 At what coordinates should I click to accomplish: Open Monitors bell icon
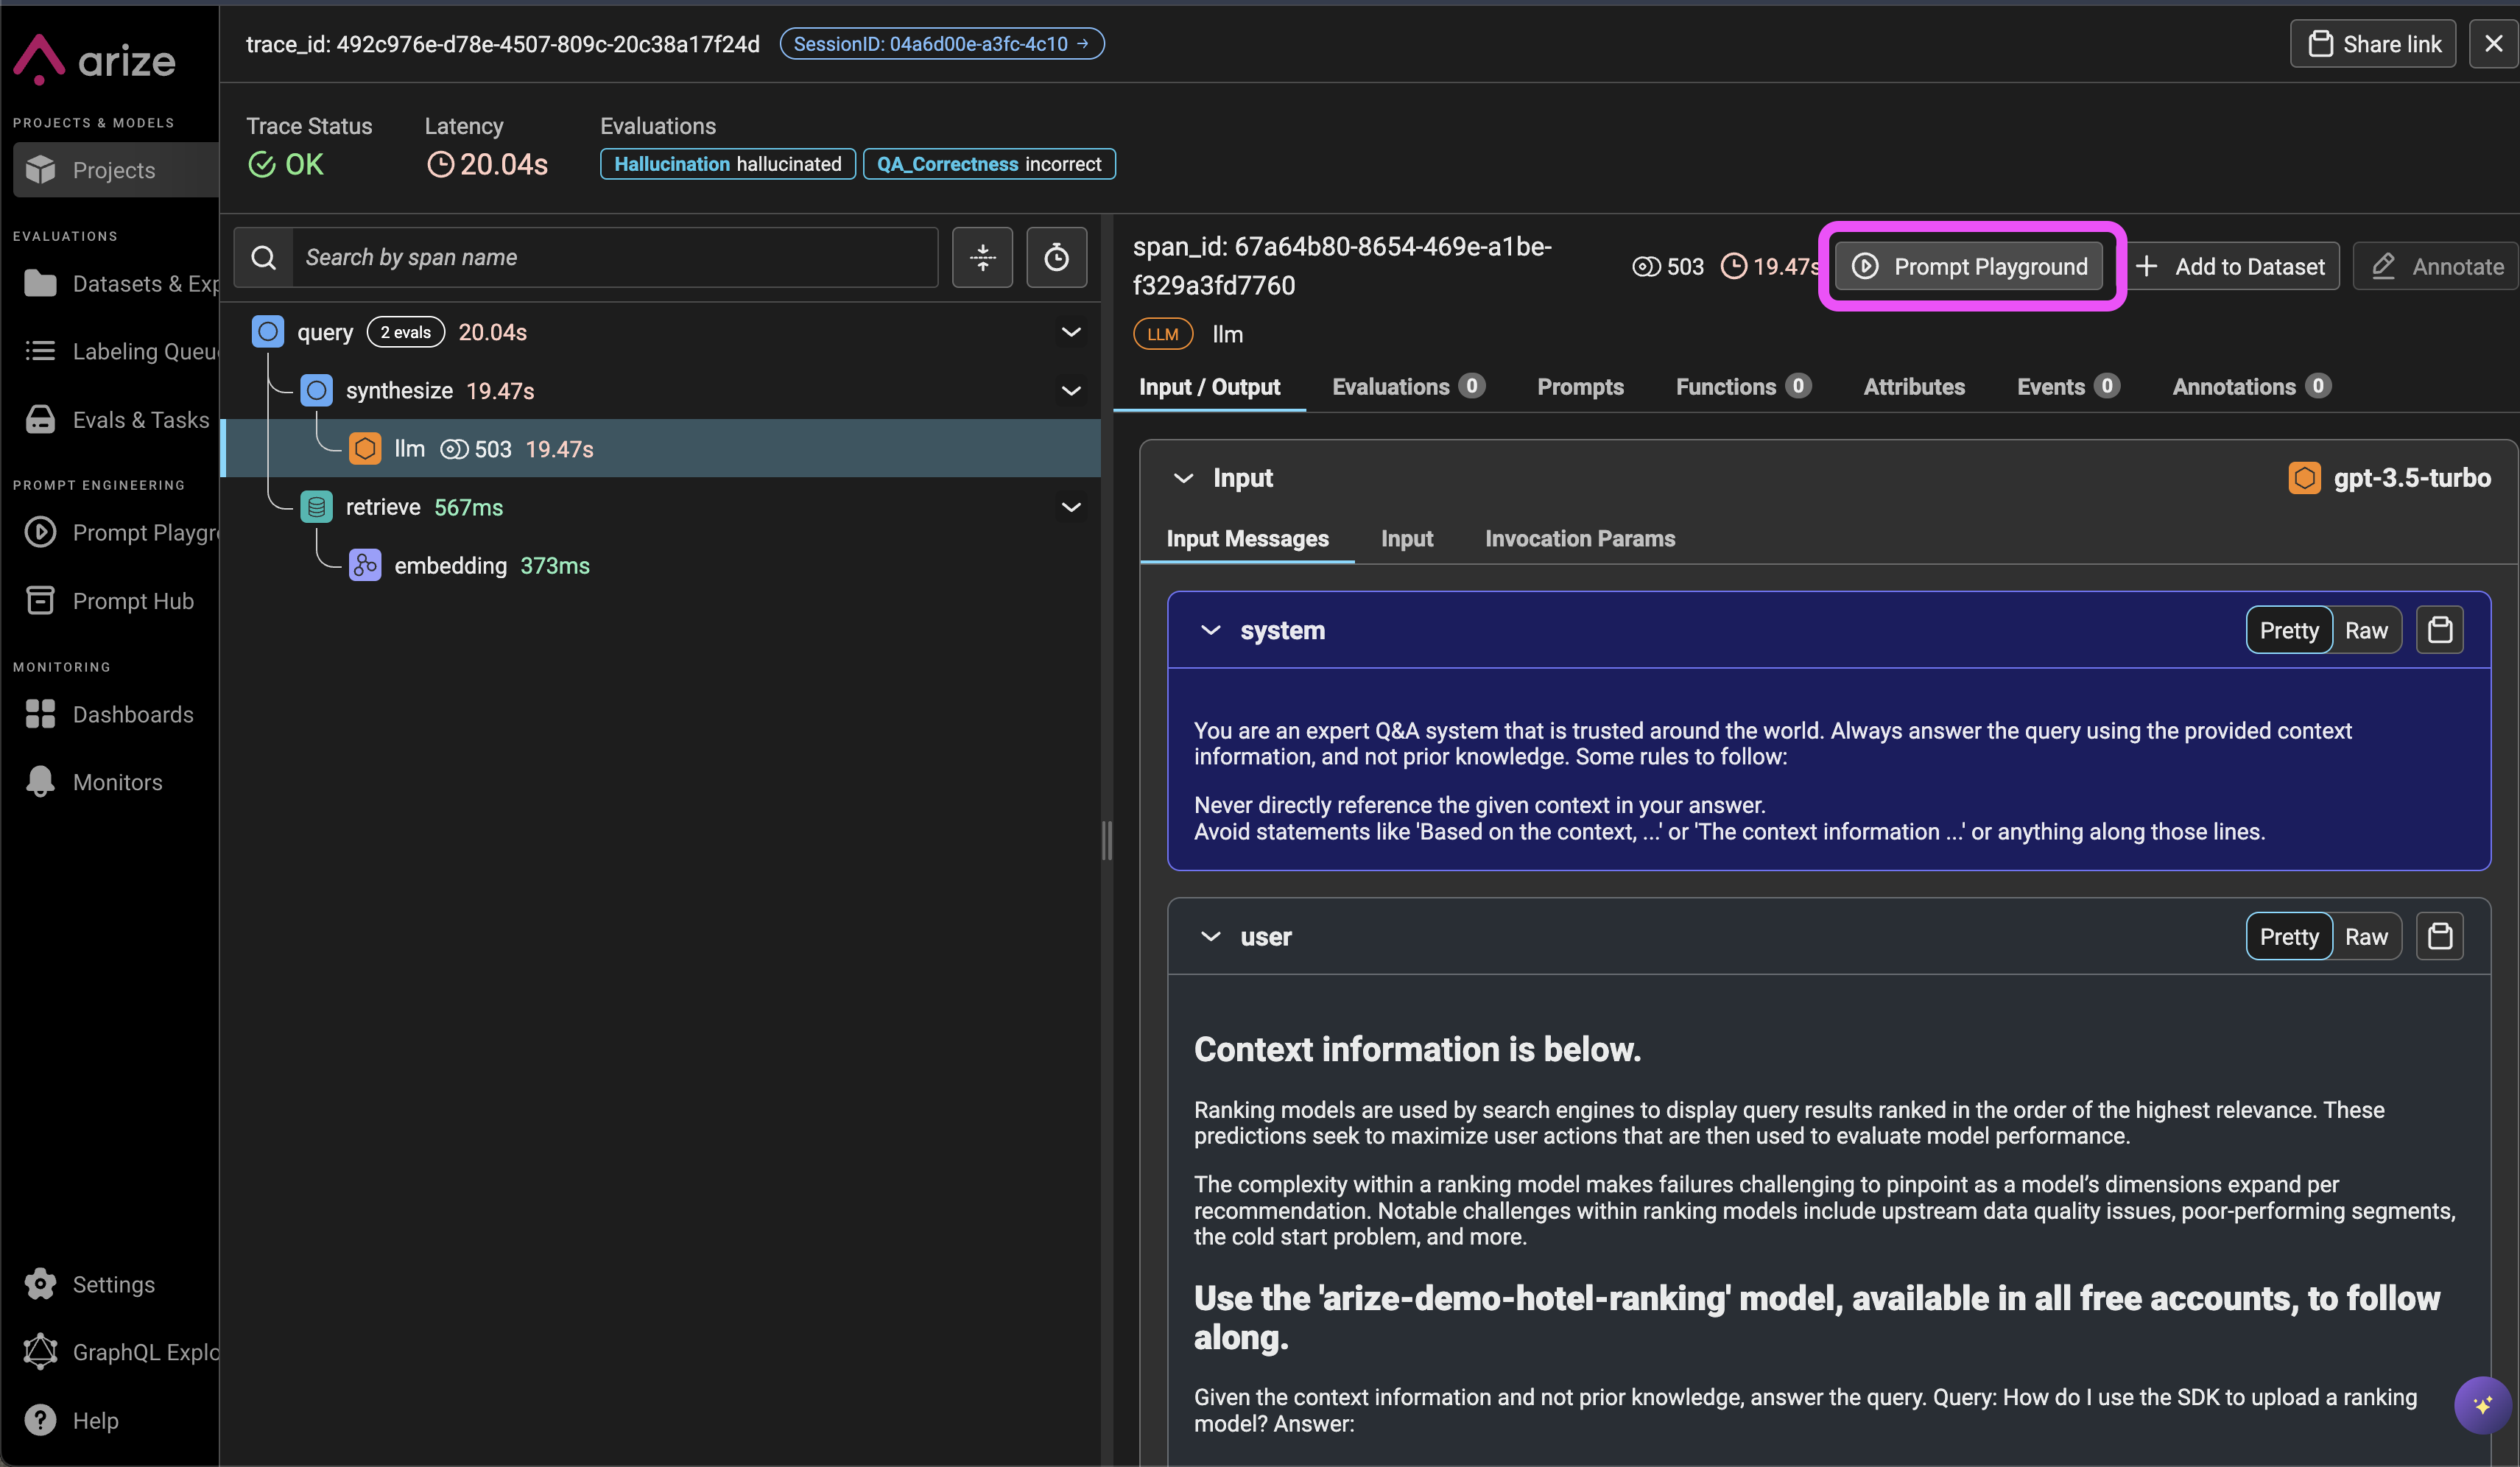pos(40,782)
